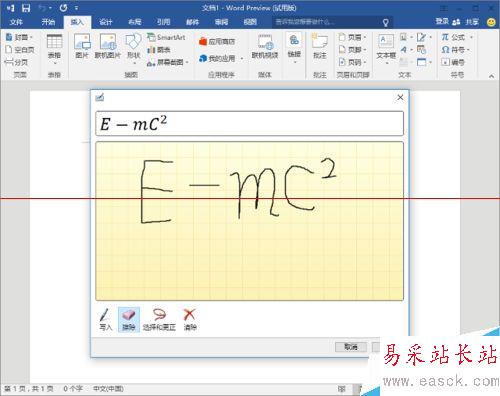The image size is (500, 396).
Task: Open the Table insert menu
Action: pos(54,49)
